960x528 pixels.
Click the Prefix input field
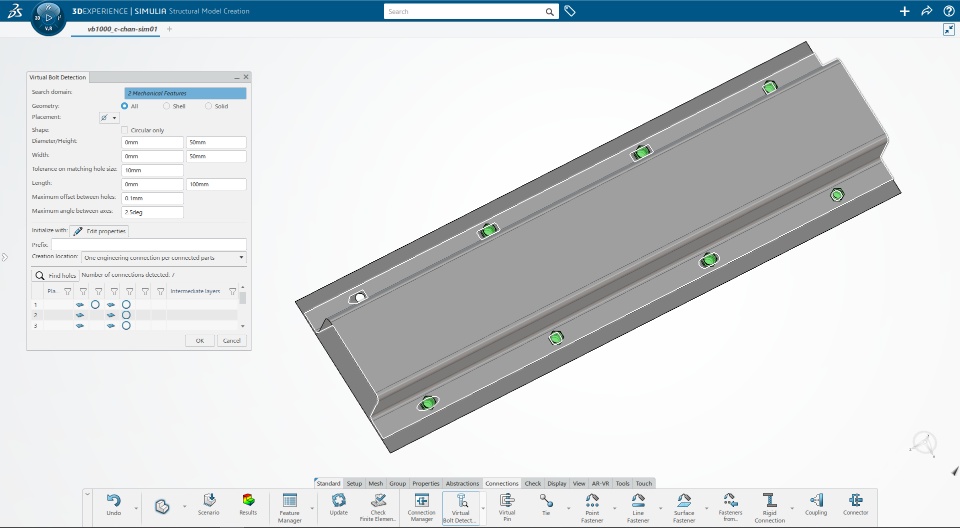(149, 244)
